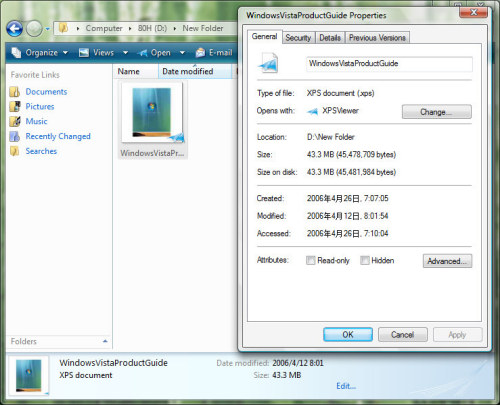Click the Open toolbar icon

142,53
